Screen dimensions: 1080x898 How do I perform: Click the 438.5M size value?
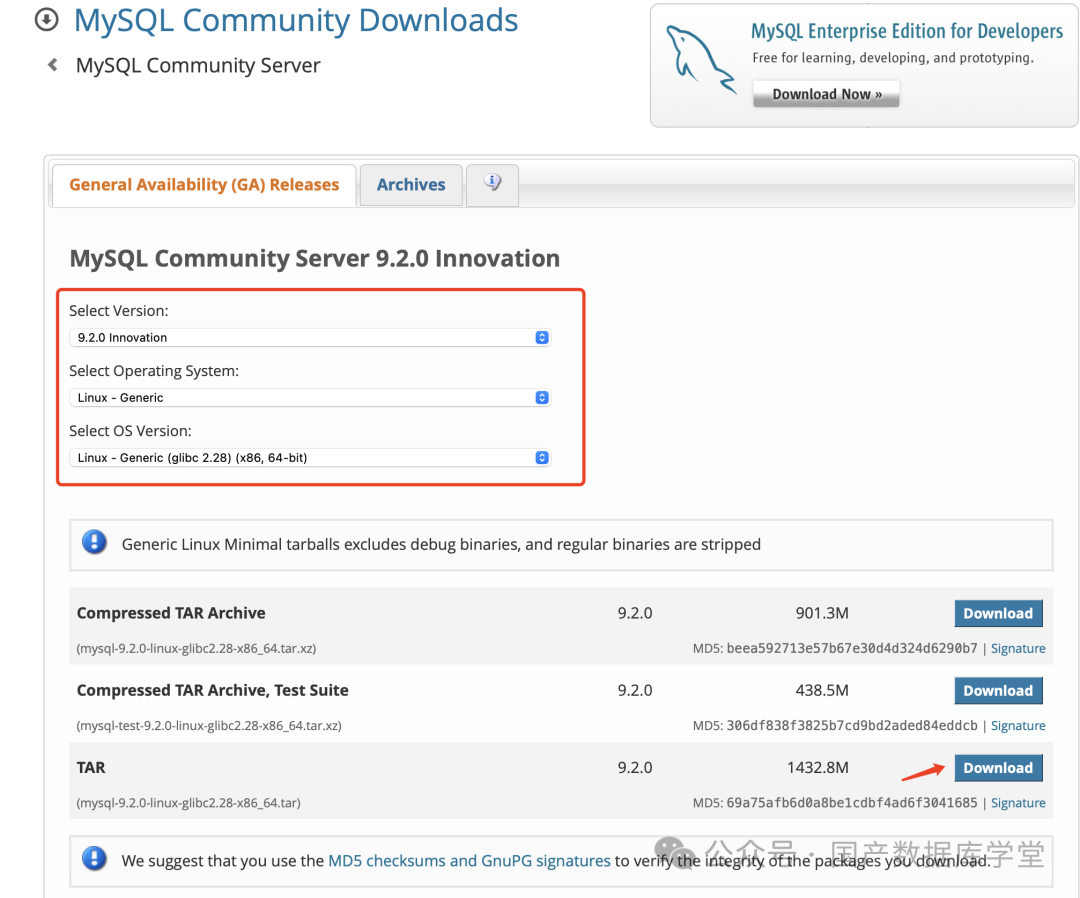822,690
